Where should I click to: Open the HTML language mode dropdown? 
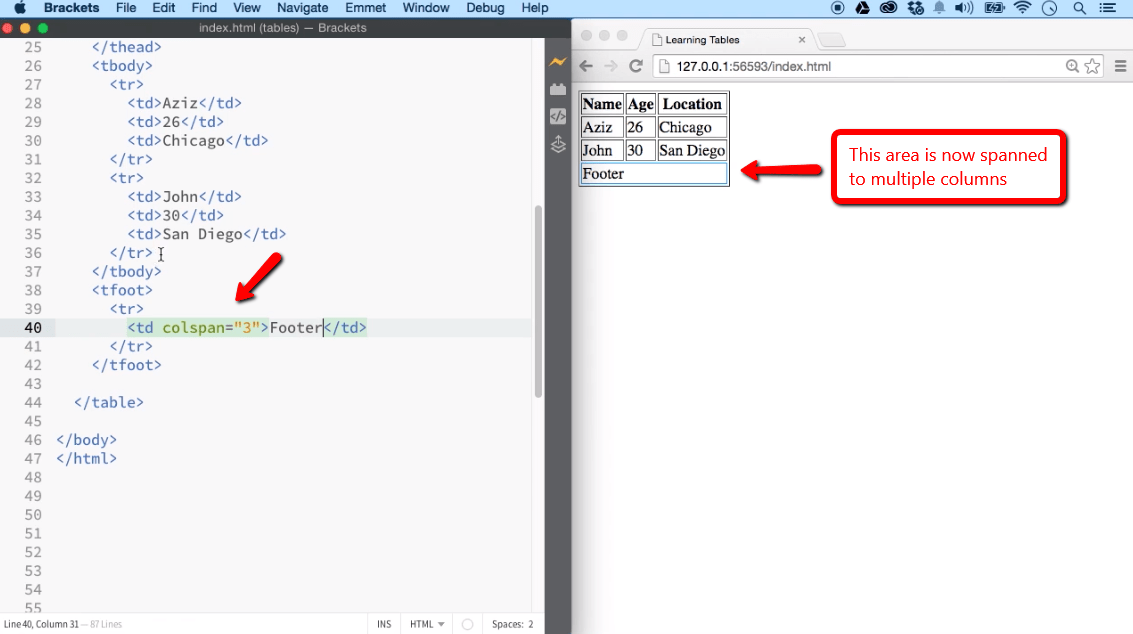pyautogui.click(x=426, y=623)
